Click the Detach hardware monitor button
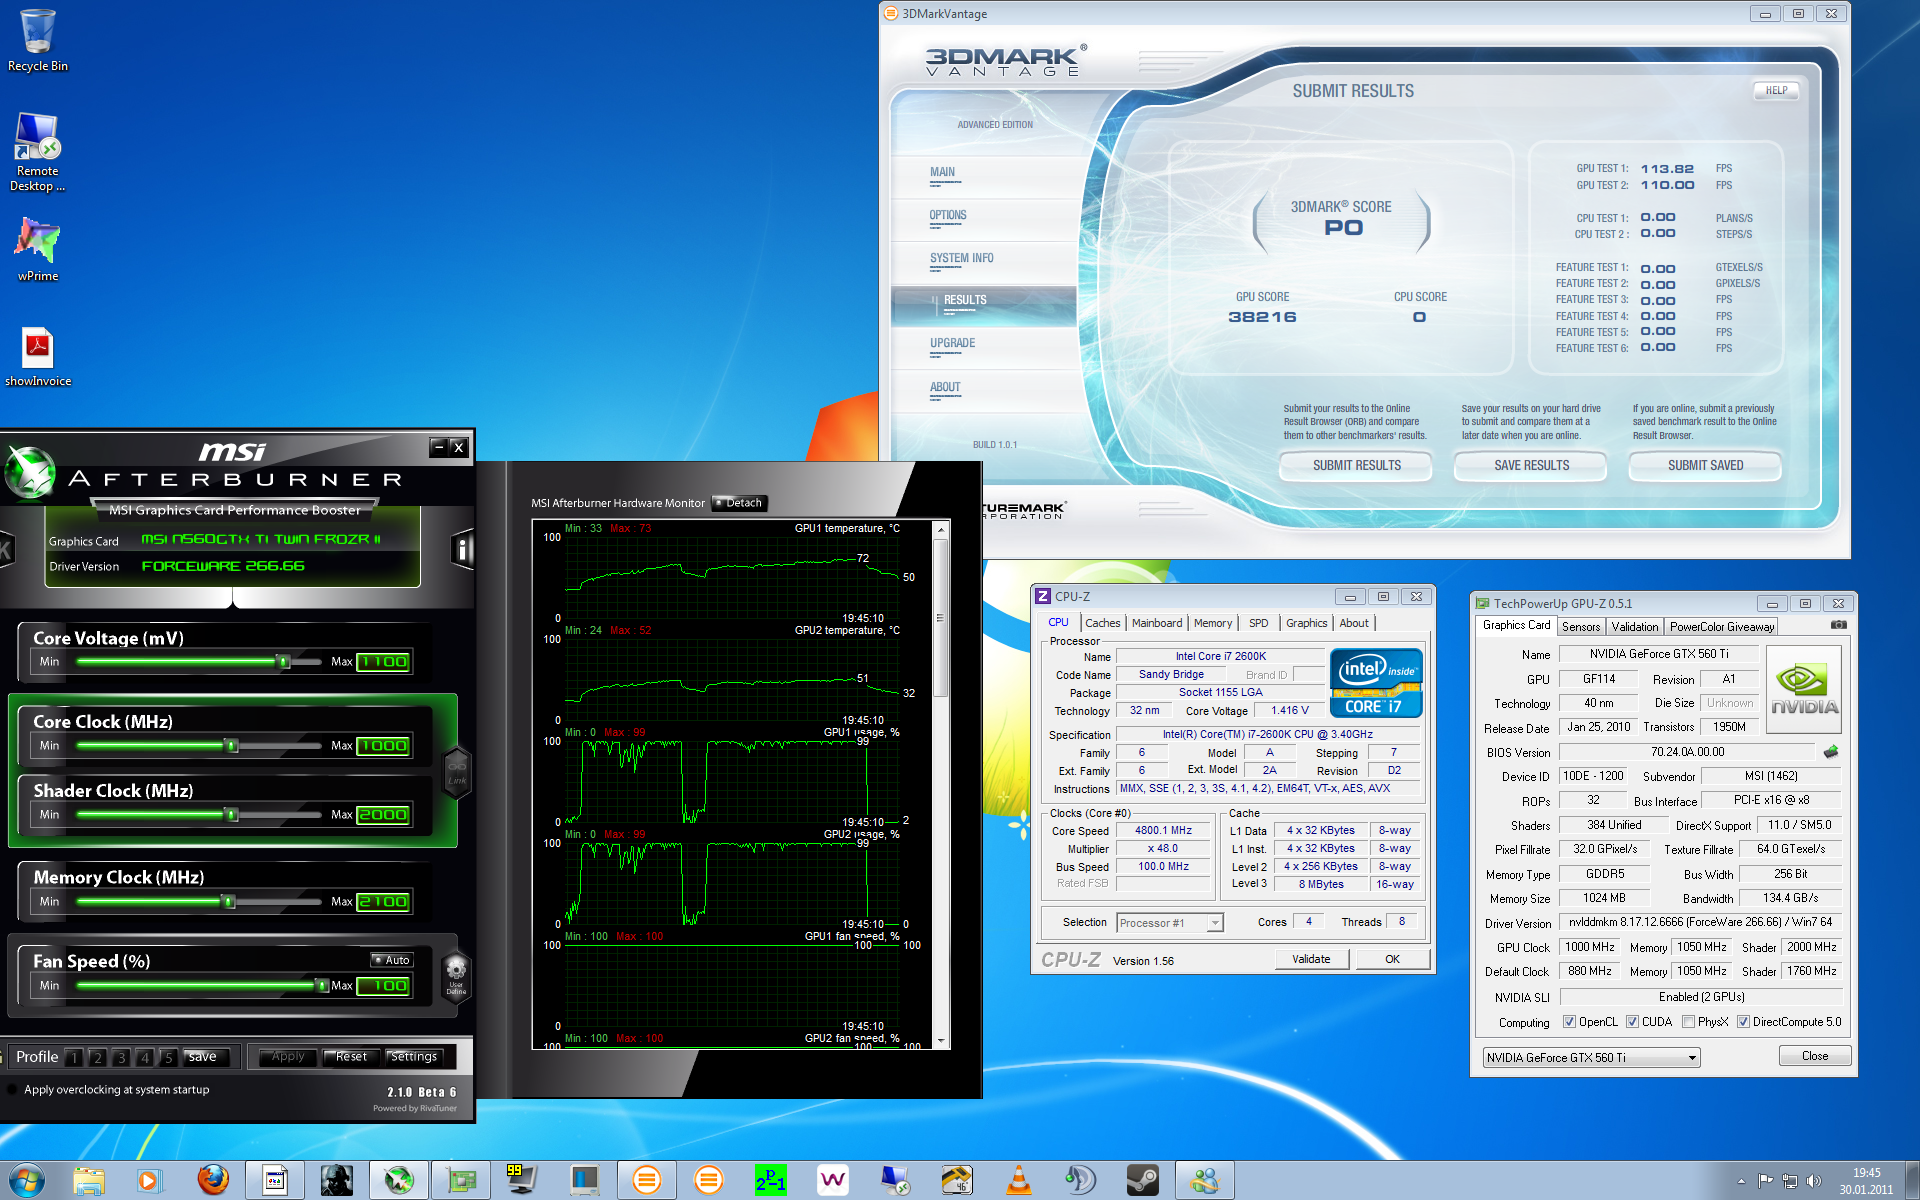This screenshot has width=1920, height=1200. pos(740,503)
